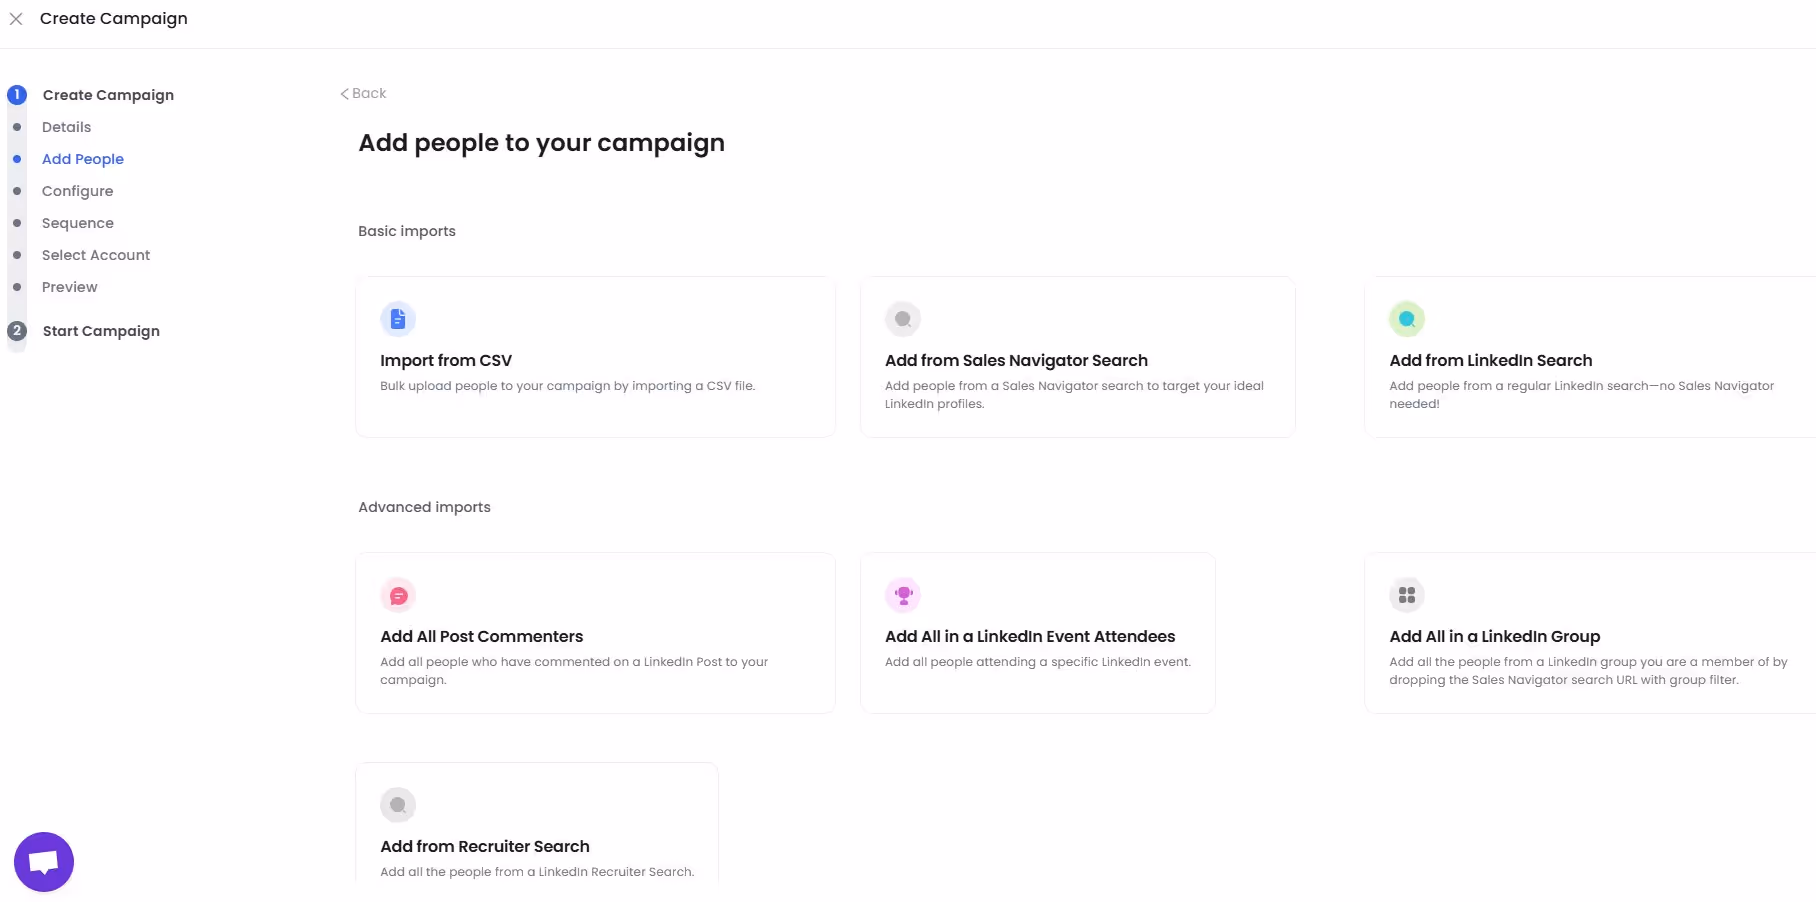Open the Select Account step

point(95,255)
